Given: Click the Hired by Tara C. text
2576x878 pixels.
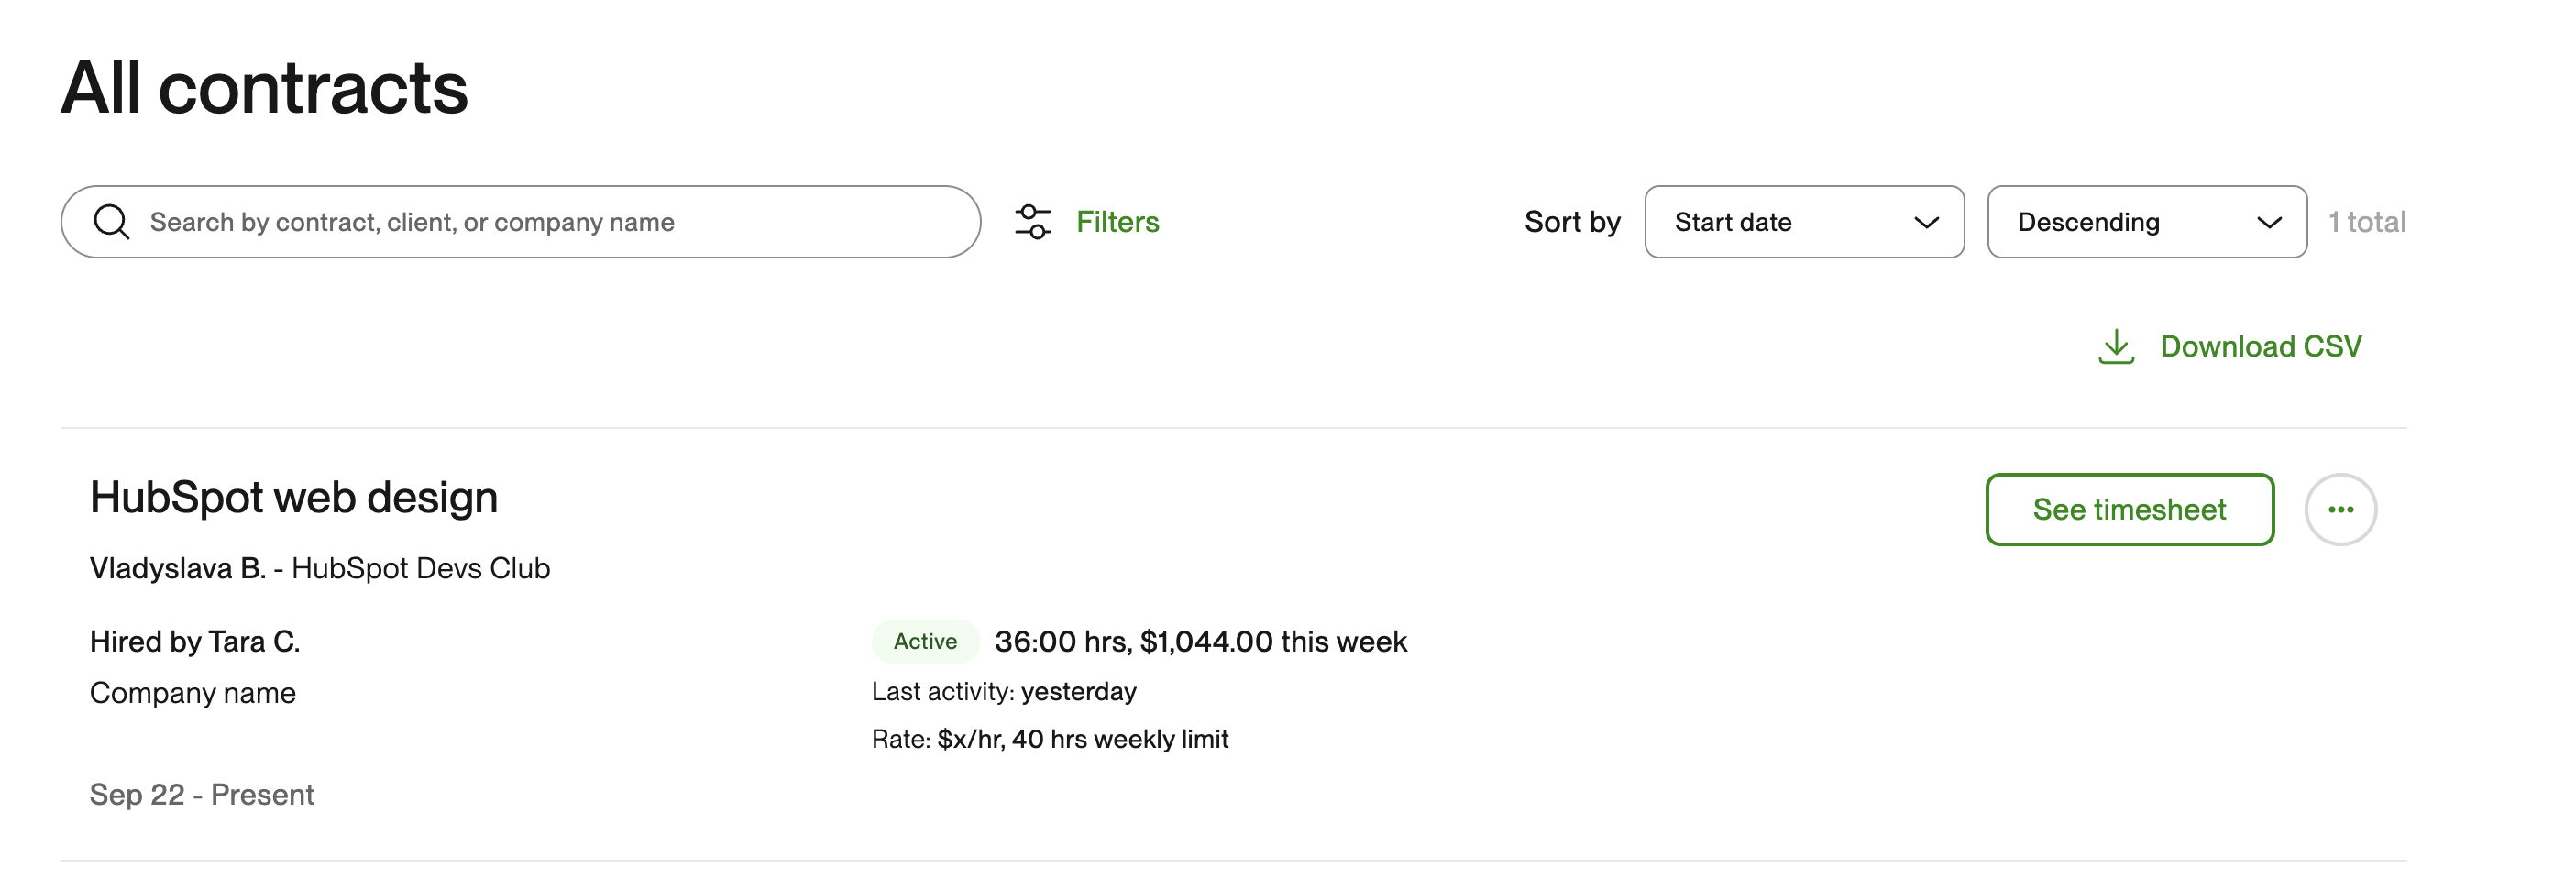Looking at the screenshot, I should [195, 642].
